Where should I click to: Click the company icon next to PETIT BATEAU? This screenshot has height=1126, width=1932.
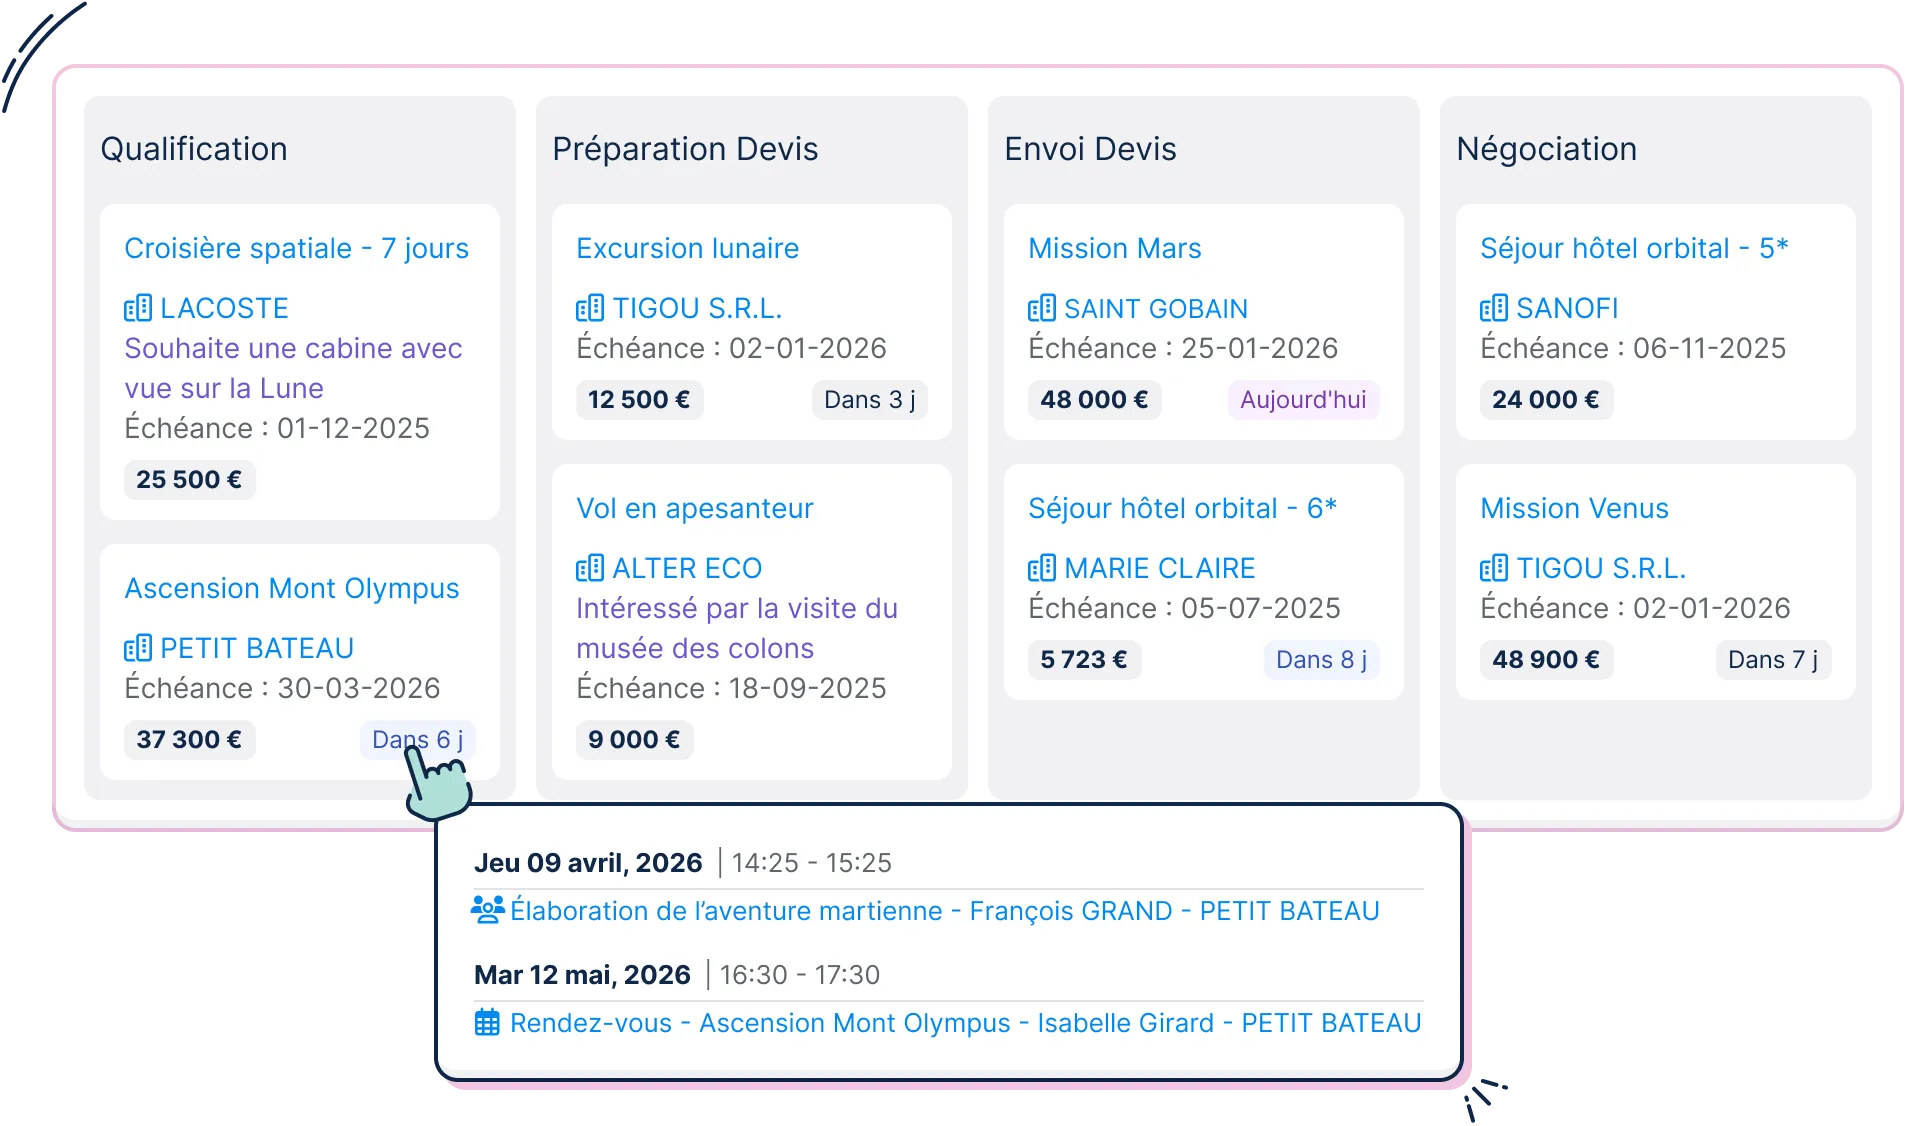(x=138, y=648)
